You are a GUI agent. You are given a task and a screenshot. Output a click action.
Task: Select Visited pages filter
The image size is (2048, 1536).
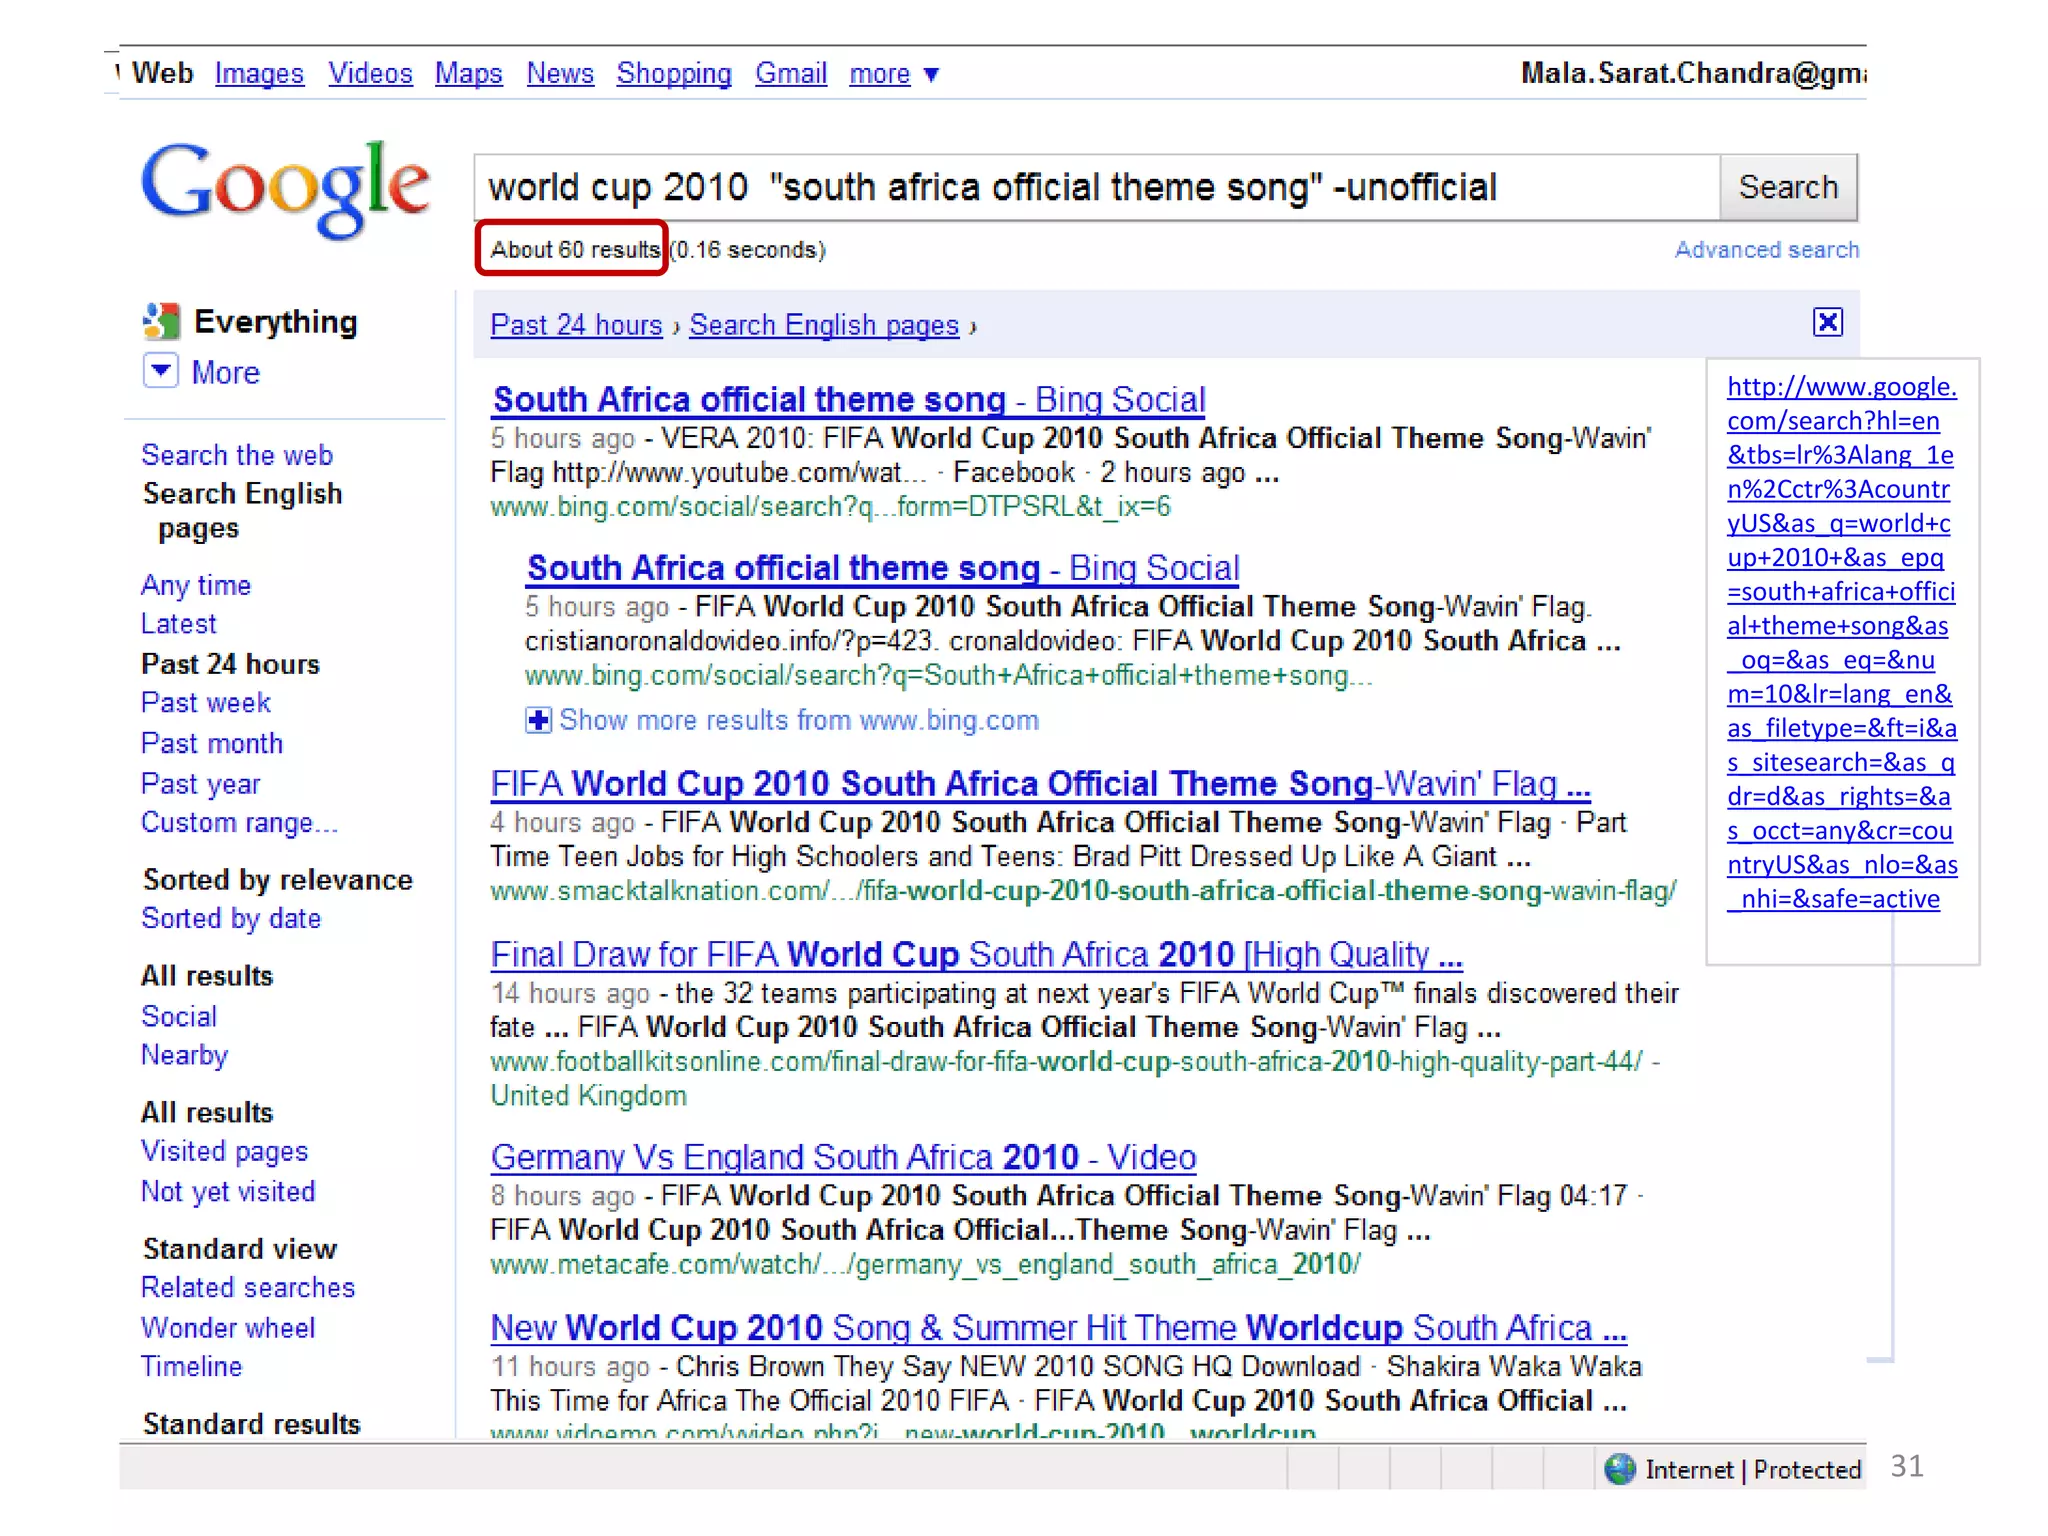[x=224, y=1152]
